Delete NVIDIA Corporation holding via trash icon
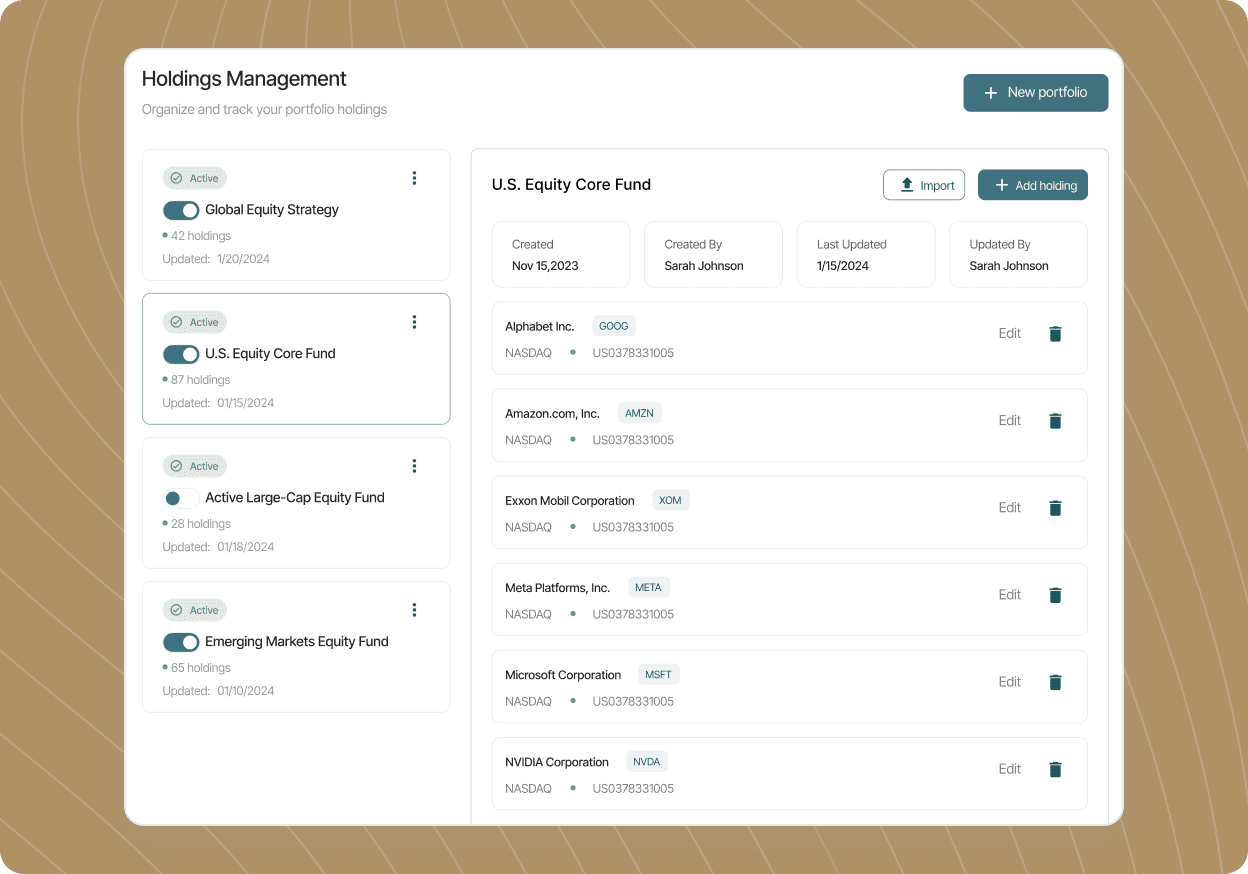1248x874 pixels. (x=1055, y=769)
